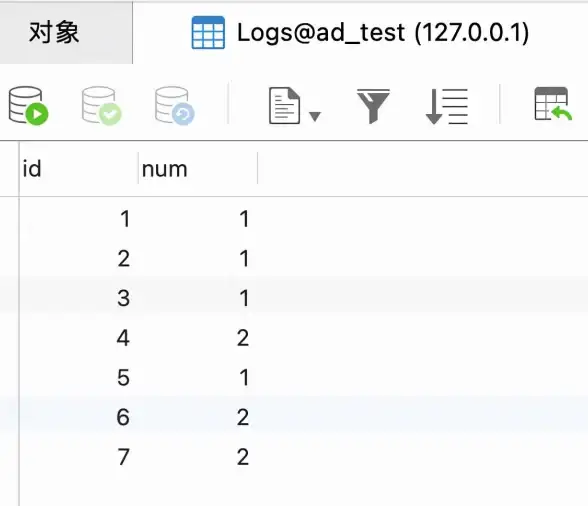Select the id cell with value 7

click(79, 457)
